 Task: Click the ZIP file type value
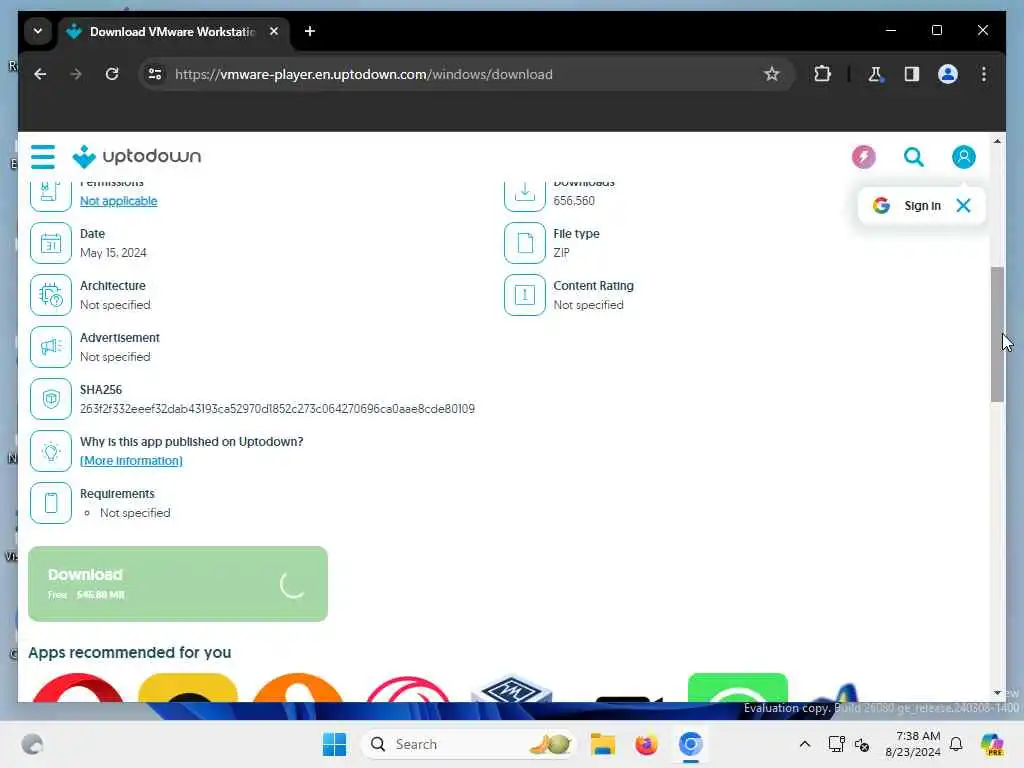coord(561,253)
